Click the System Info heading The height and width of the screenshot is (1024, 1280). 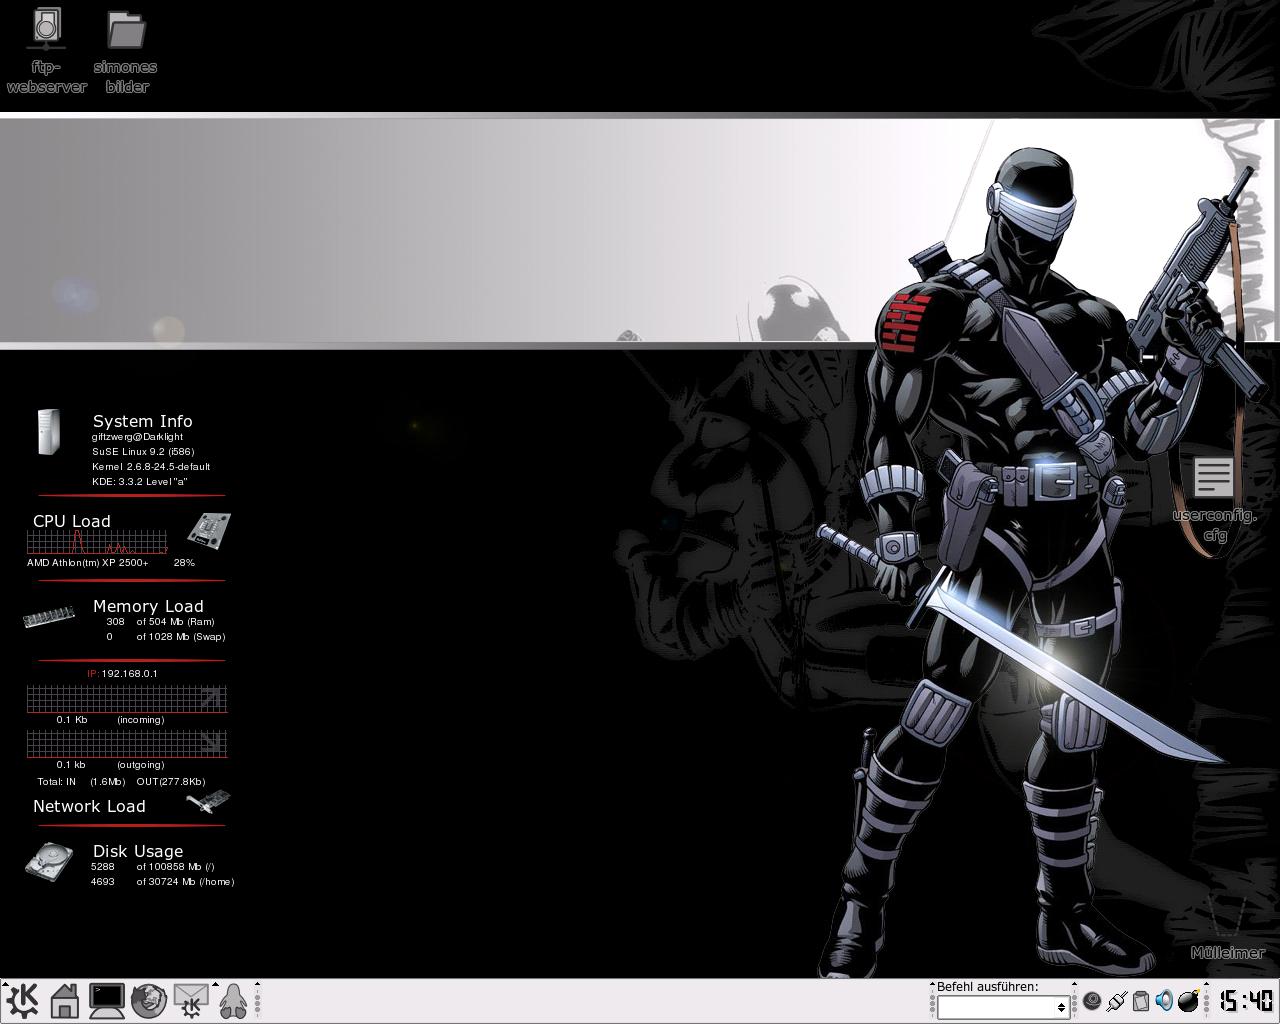click(142, 421)
